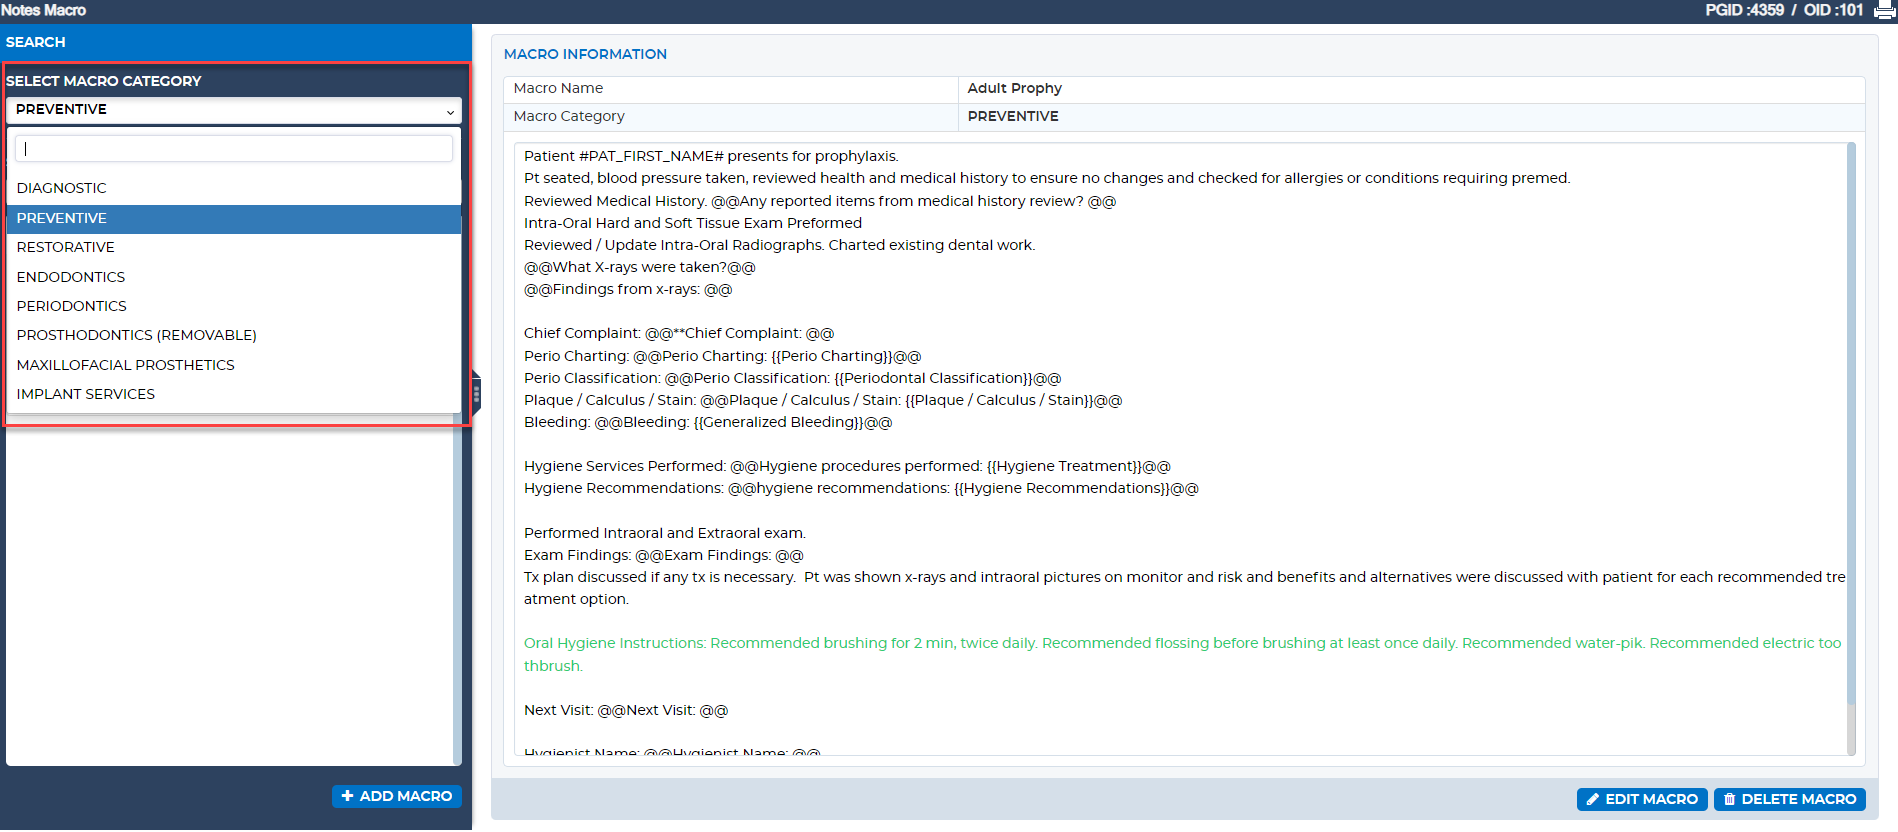Pick ENDODONTICS from the dropdown list
Screen dimensions: 1898x832
(70, 277)
